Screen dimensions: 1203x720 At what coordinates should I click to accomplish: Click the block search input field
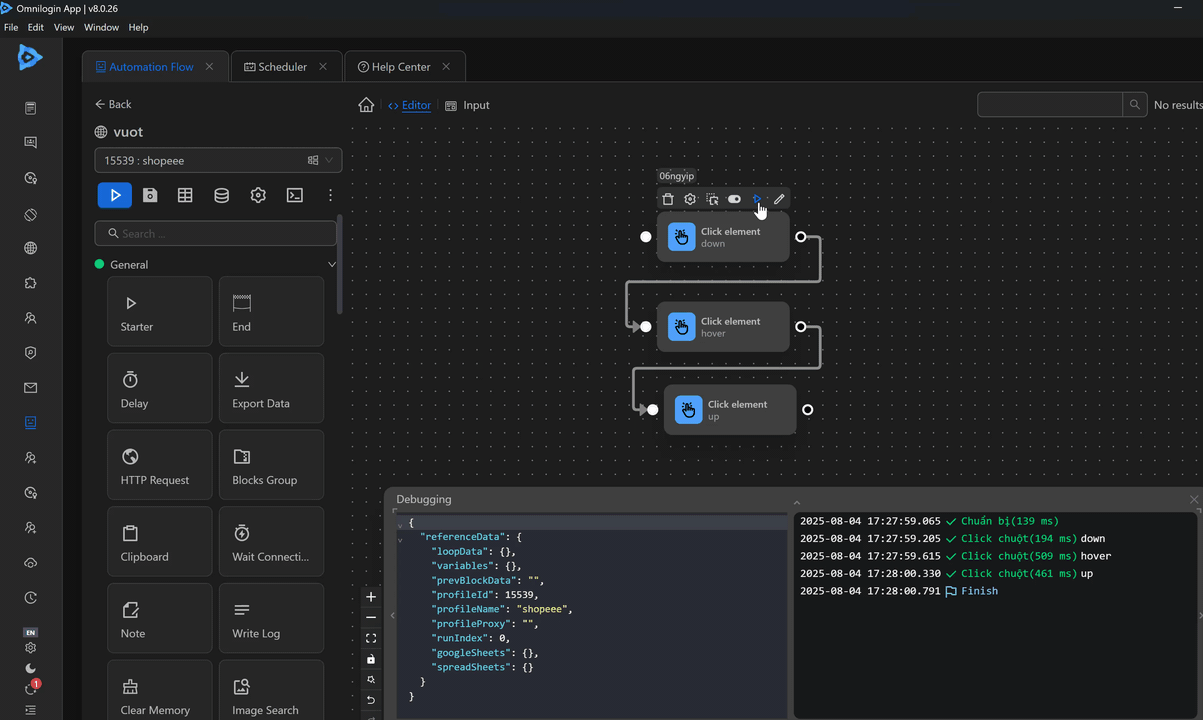pos(216,234)
